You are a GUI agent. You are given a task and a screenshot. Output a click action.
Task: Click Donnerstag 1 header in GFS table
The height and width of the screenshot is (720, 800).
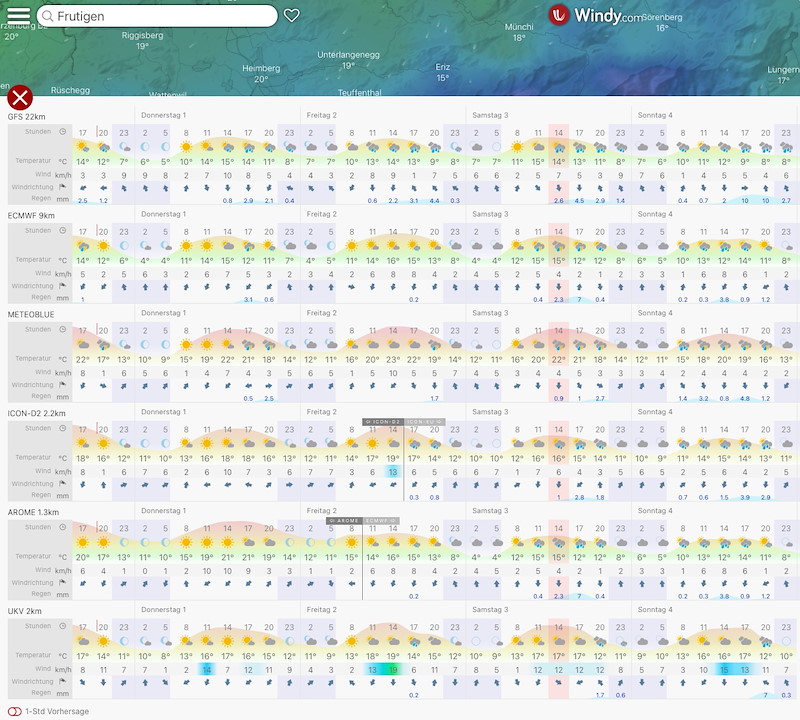(x=163, y=115)
